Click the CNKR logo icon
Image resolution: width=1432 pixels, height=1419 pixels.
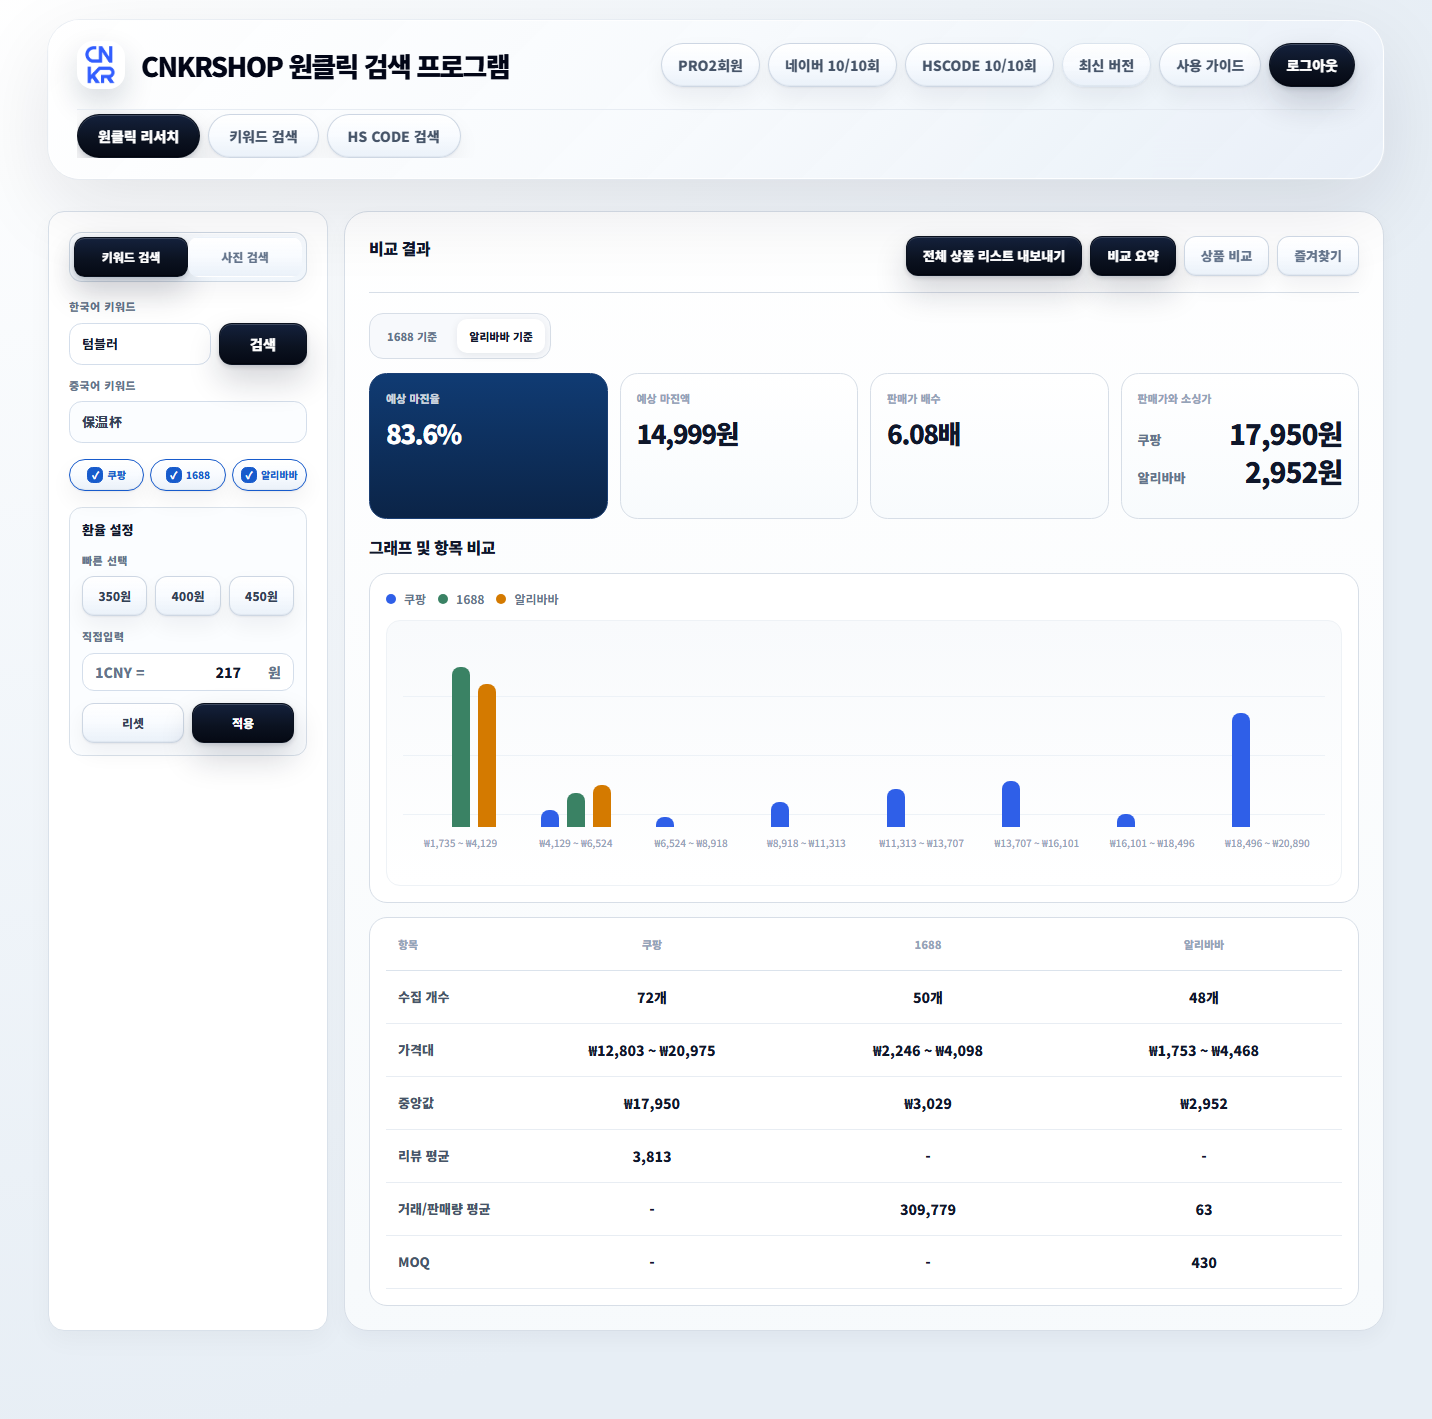(100, 65)
